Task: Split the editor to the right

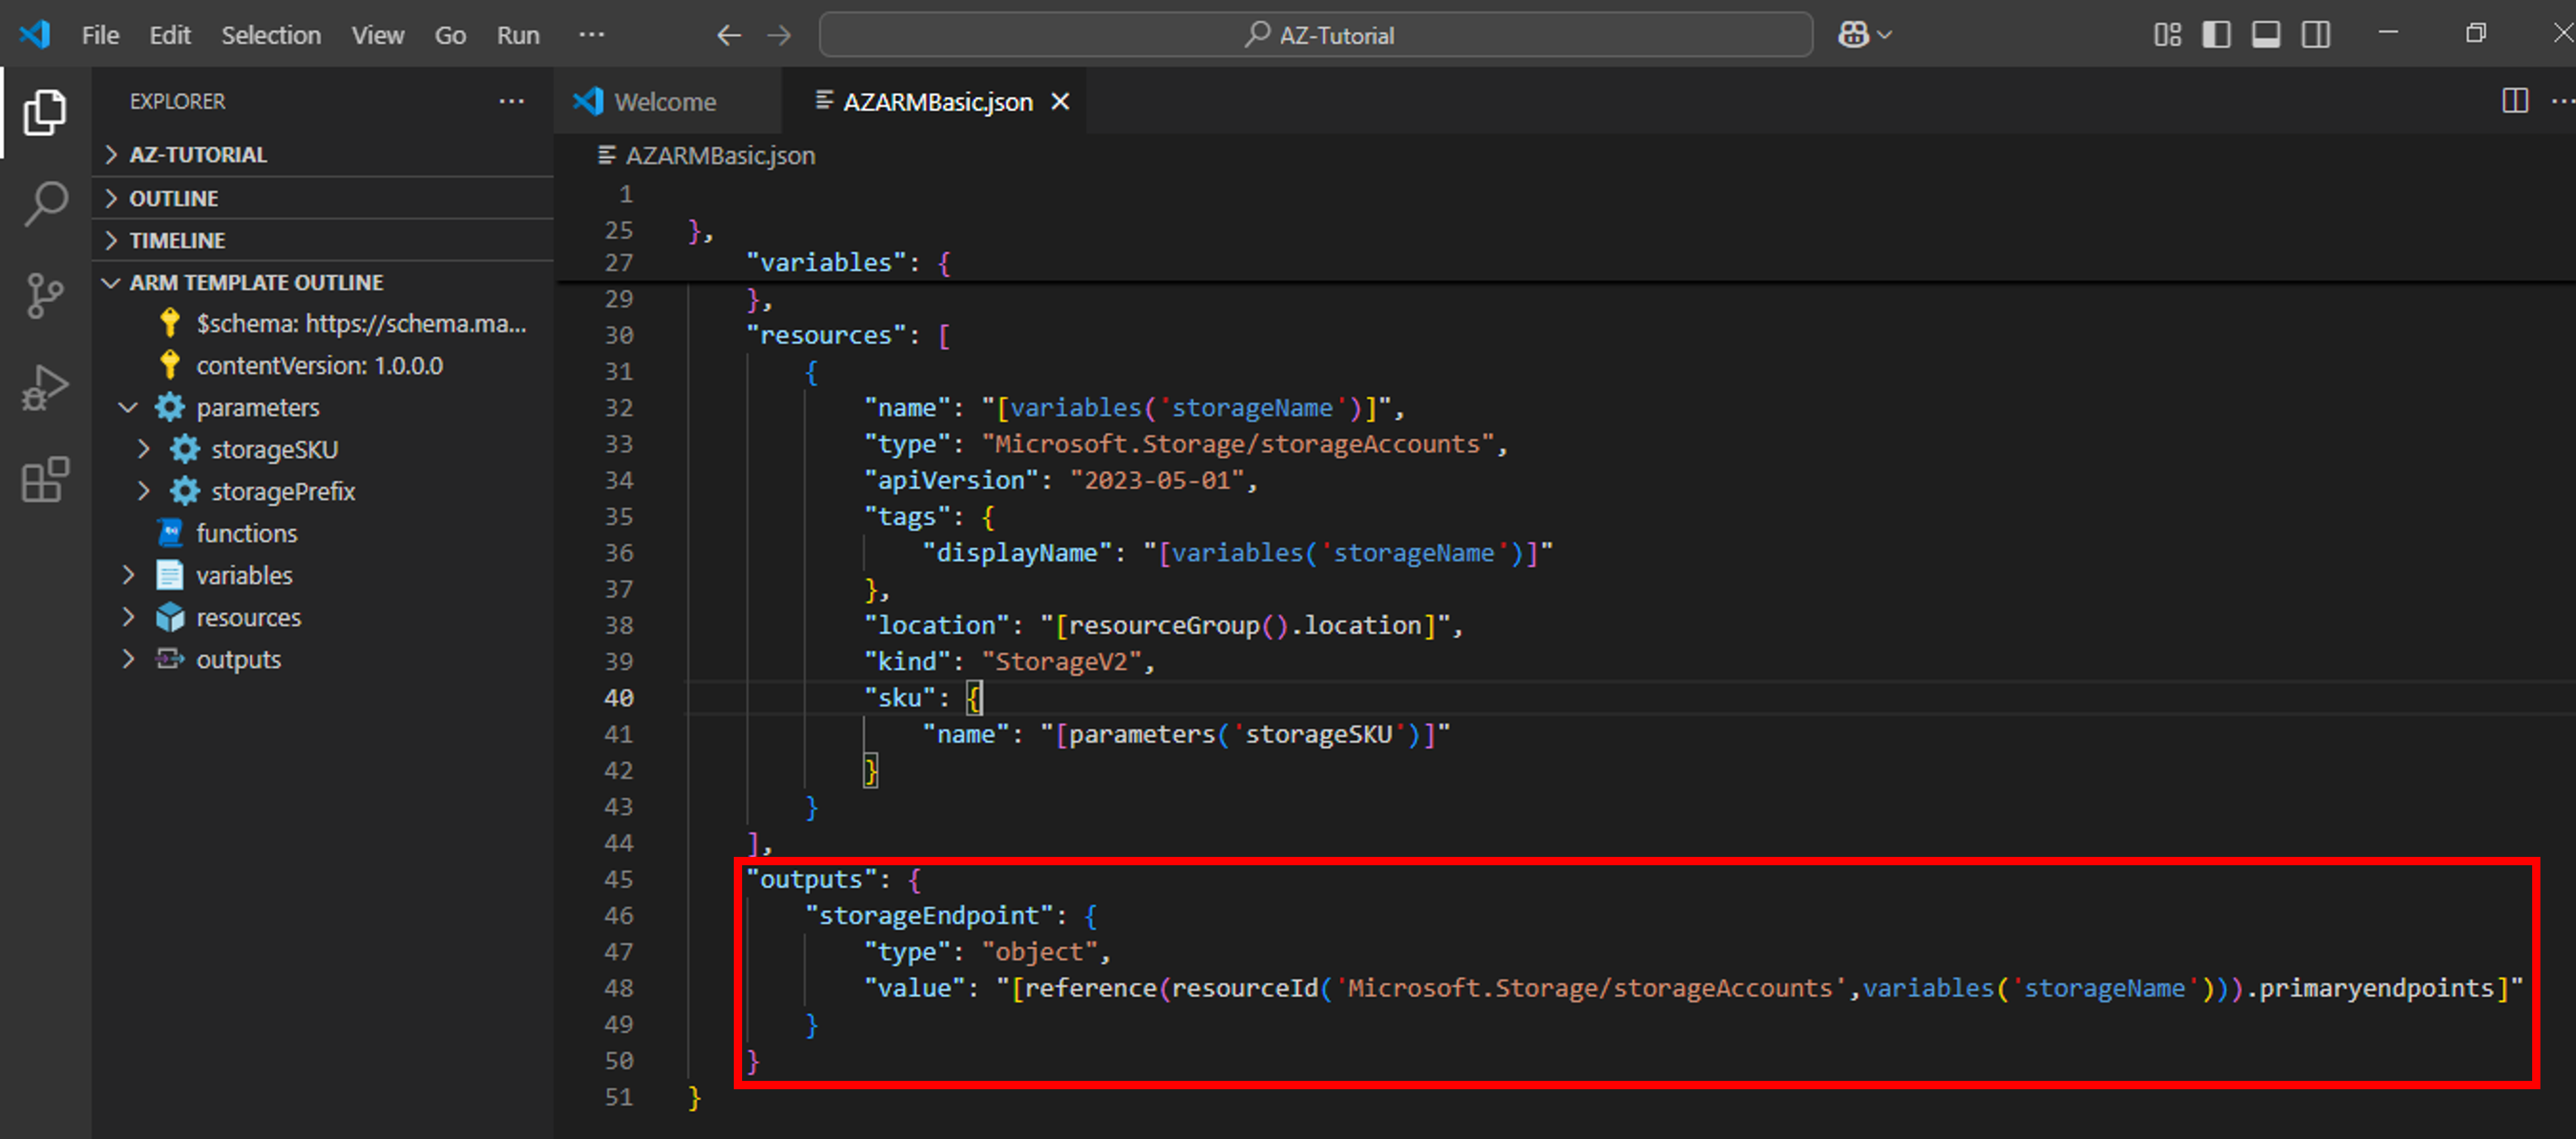Action: (x=2514, y=101)
